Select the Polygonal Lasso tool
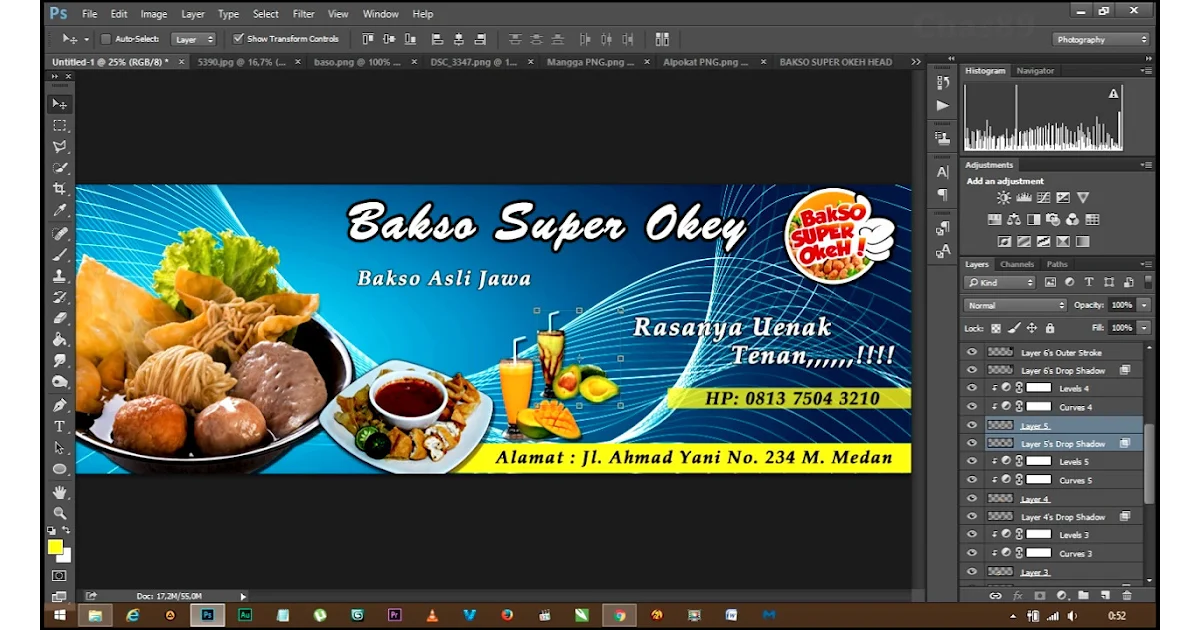Viewport: 1200px width, 630px height. 60,146
